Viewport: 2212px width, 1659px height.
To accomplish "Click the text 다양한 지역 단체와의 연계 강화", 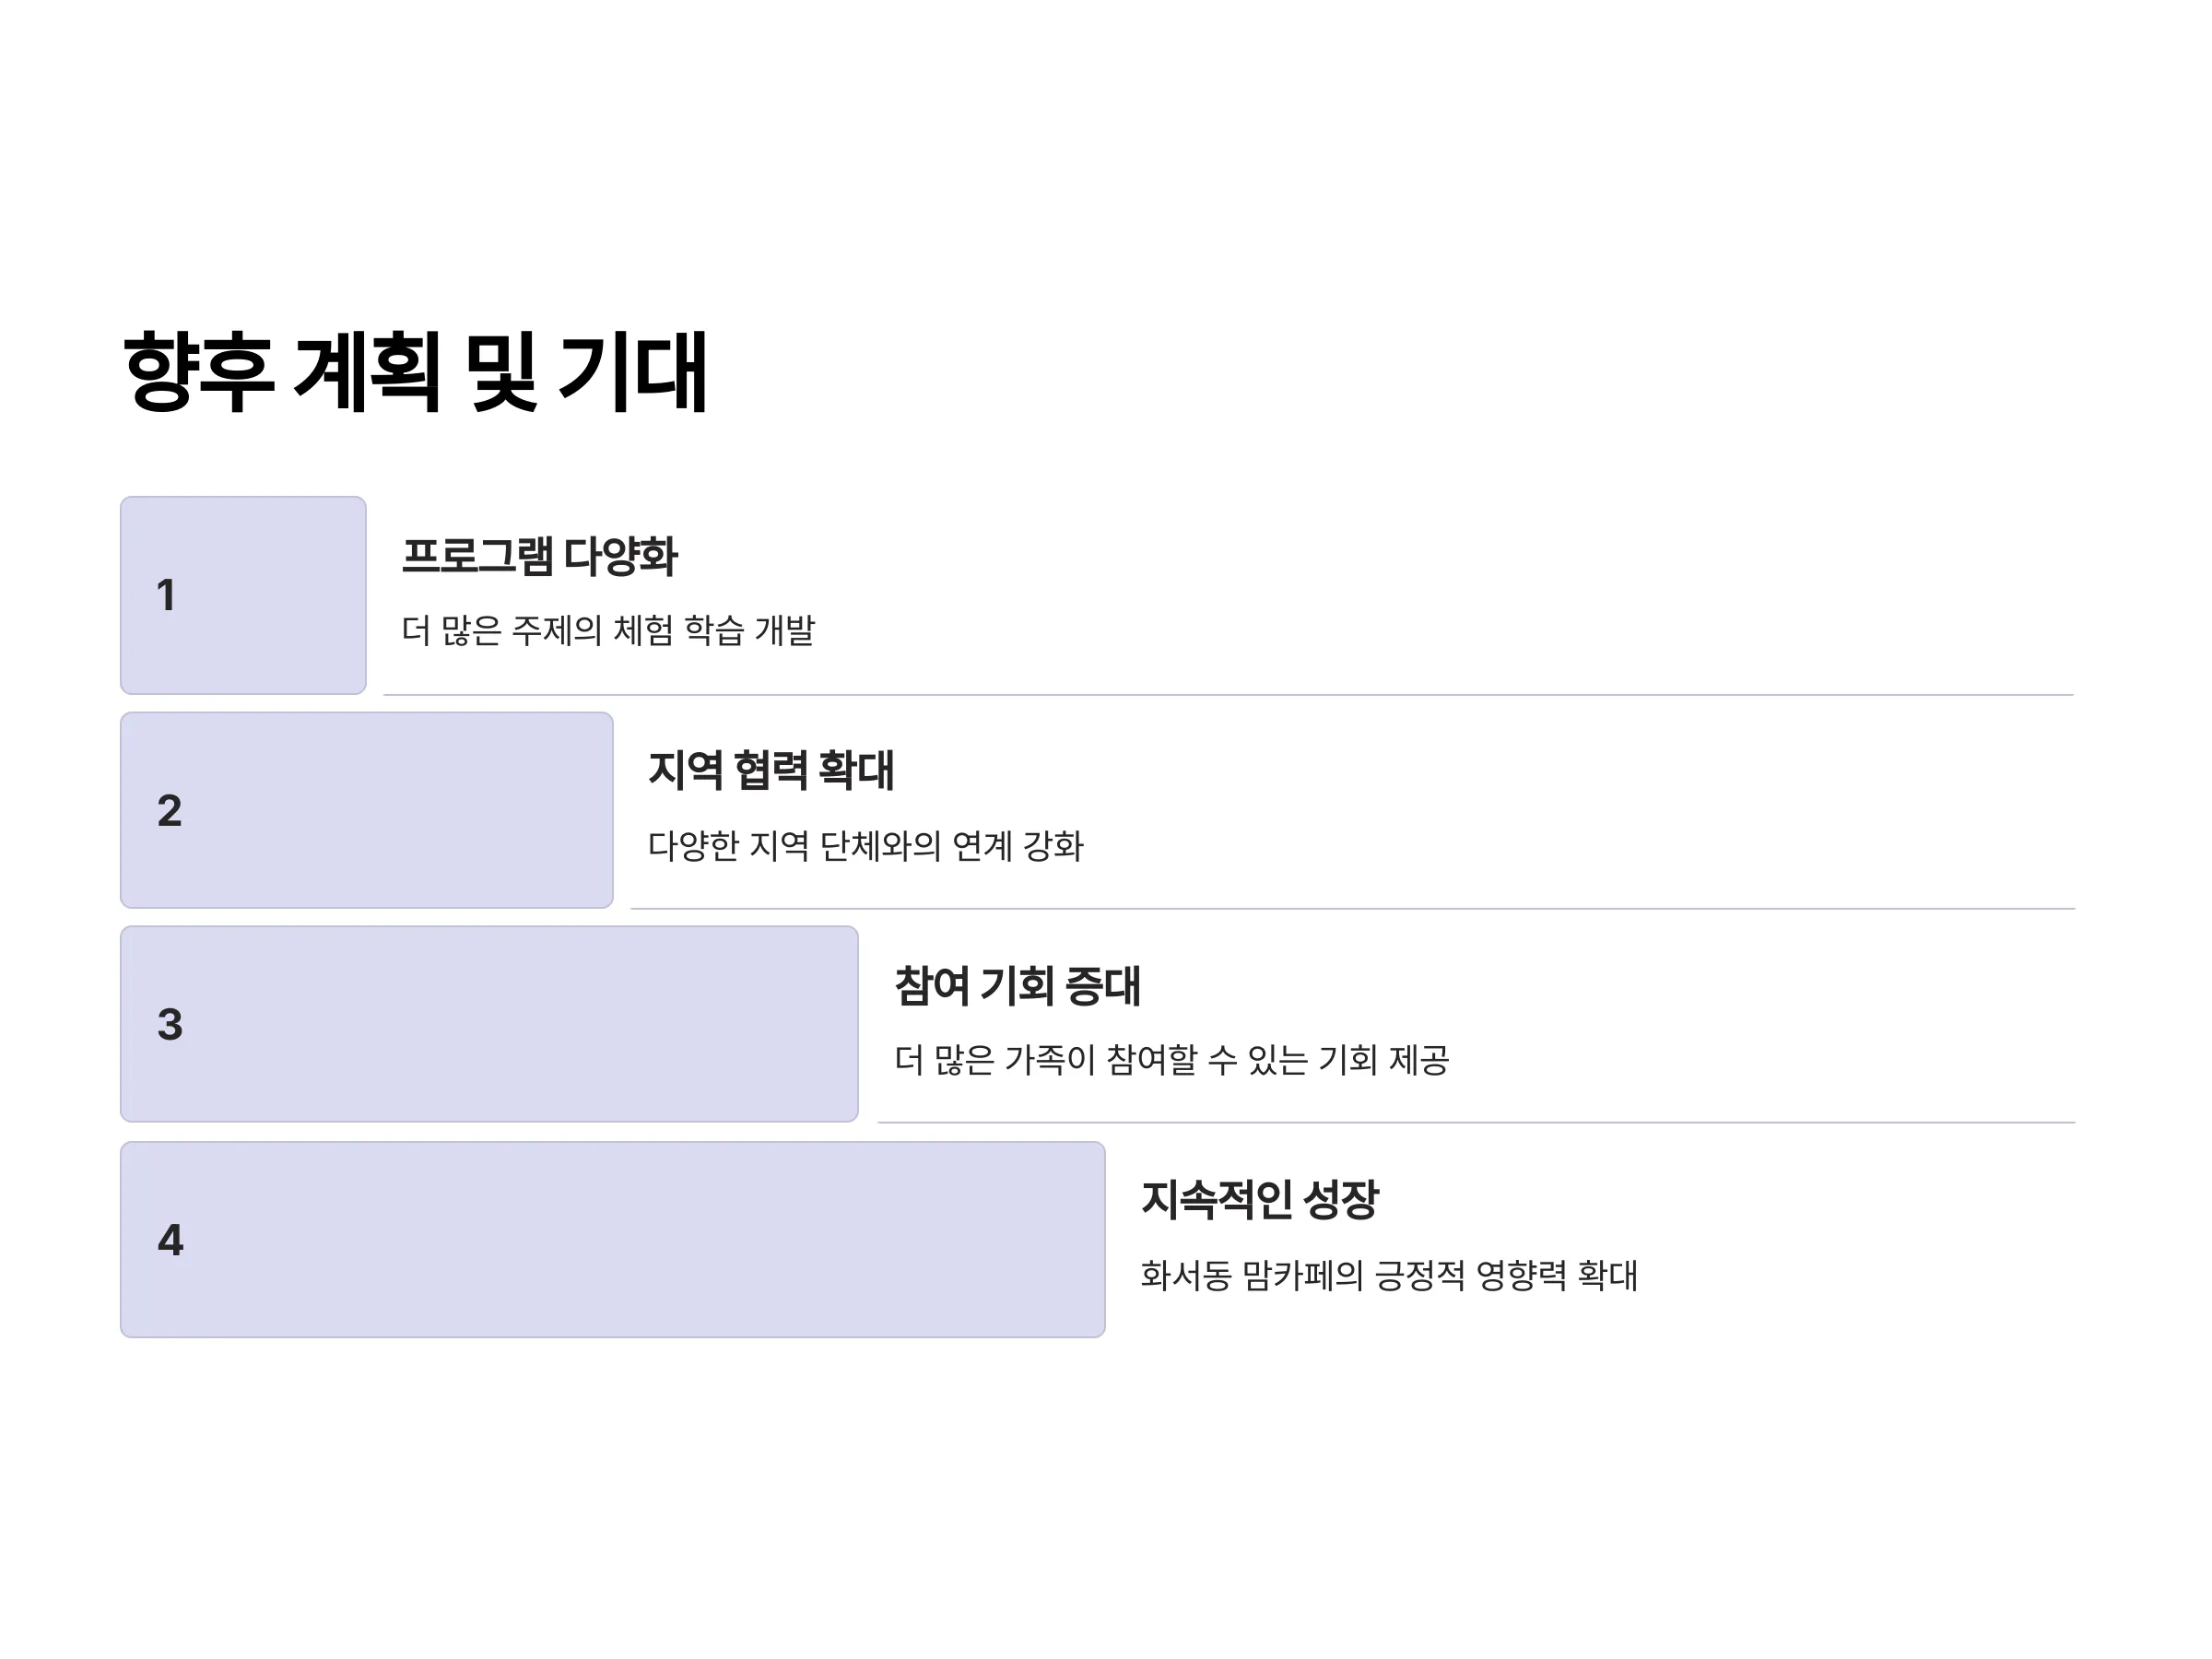I will tap(865, 846).
